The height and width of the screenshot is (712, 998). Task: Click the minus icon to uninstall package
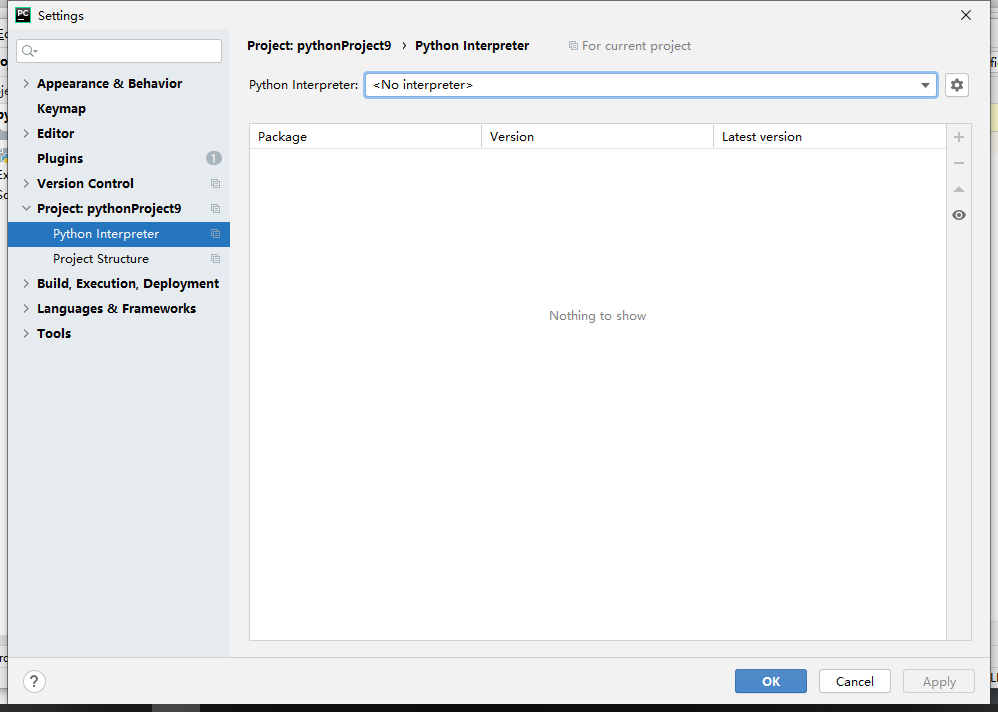959,163
